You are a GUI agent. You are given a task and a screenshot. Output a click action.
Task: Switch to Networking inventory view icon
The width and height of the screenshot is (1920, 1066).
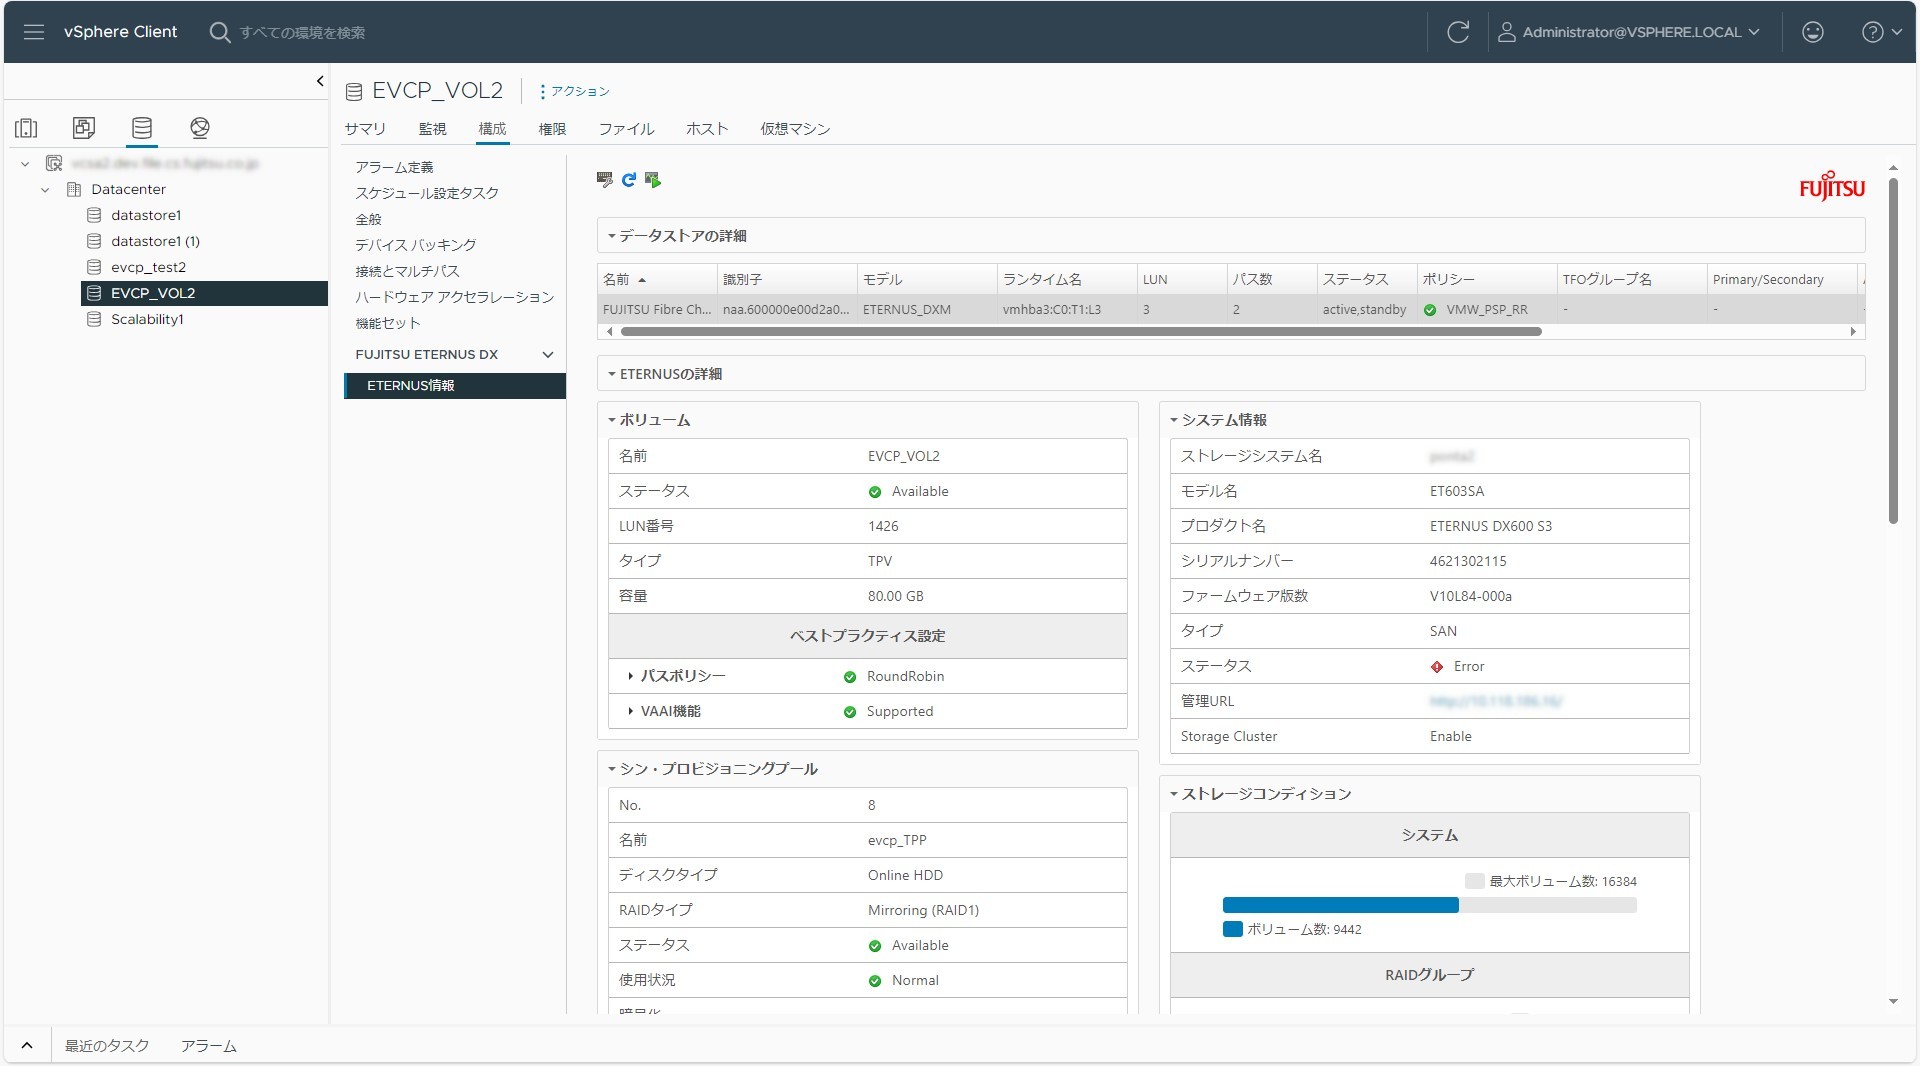pos(200,128)
